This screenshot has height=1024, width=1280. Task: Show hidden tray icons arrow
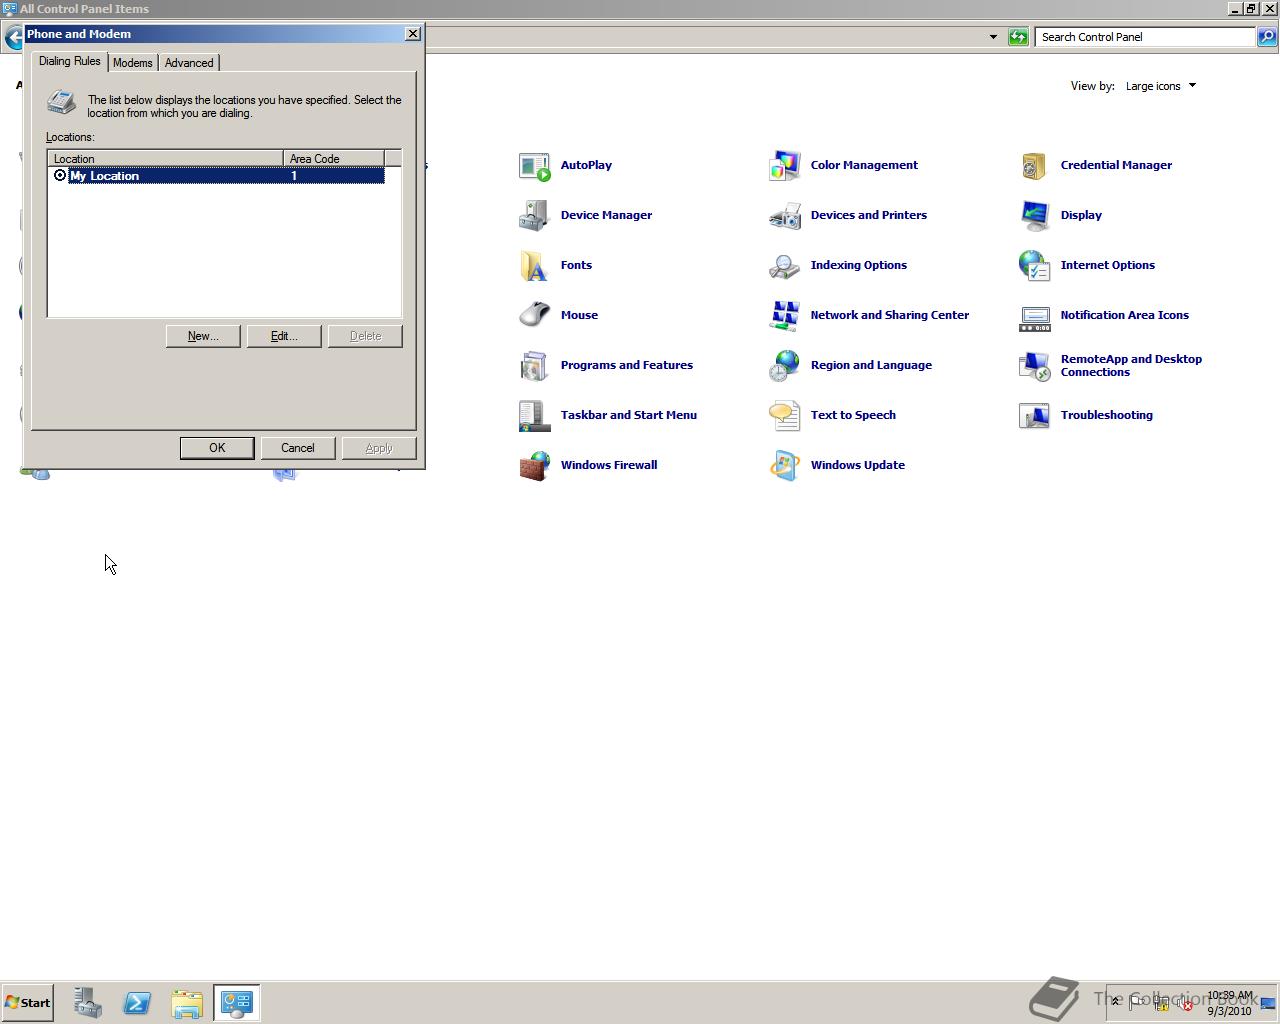(x=1115, y=1003)
